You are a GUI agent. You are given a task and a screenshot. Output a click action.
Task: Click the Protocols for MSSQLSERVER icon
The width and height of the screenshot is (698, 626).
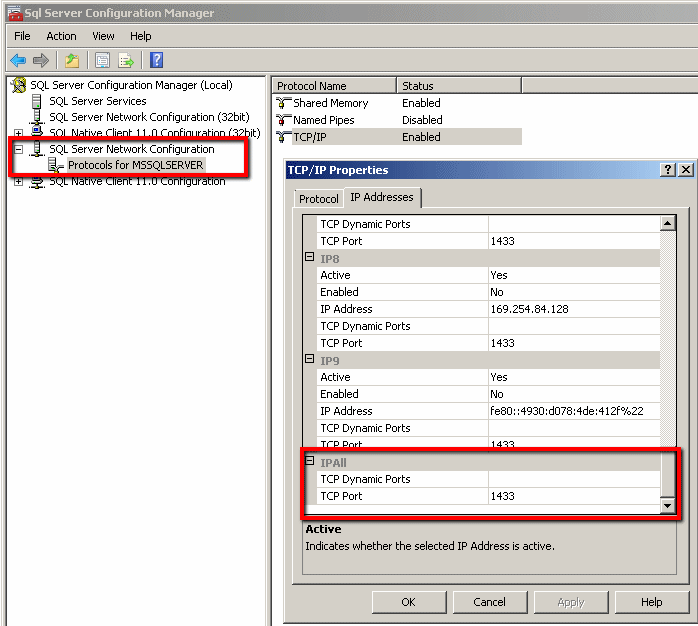click(x=56, y=165)
